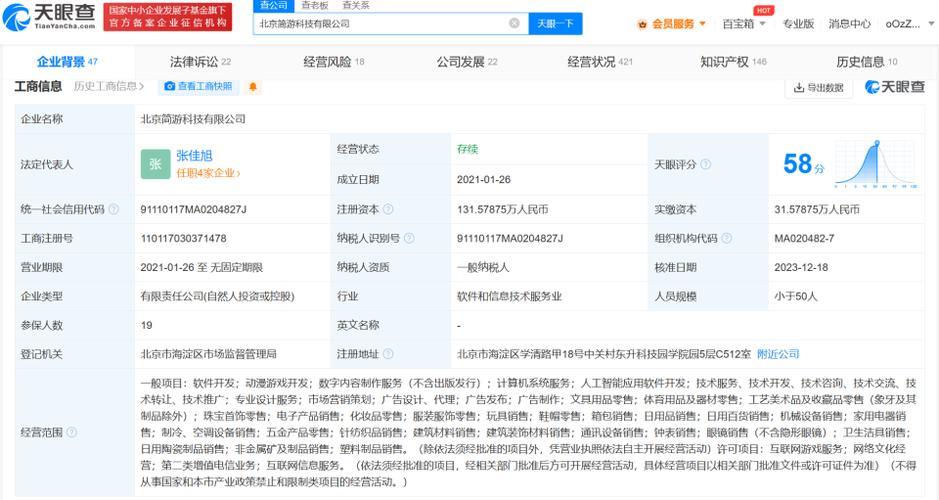Select the 经营风险 tab
The height and width of the screenshot is (500, 939).
point(334,62)
